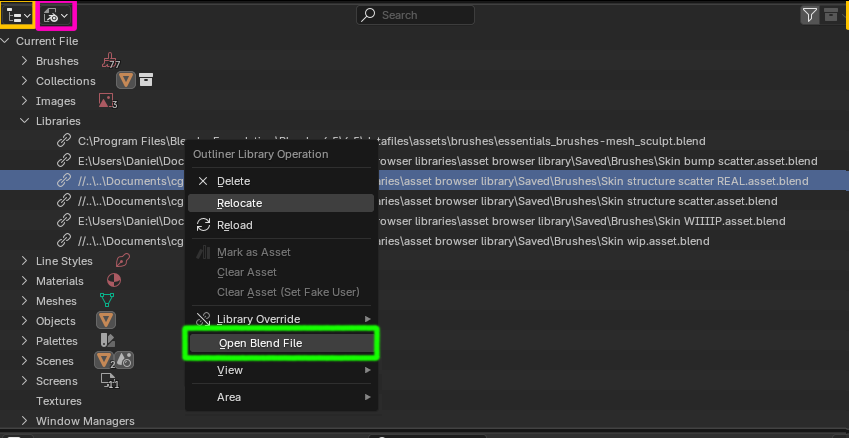Click the Images icon showing 3
This screenshot has height=438, width=849.
coord(107,101)
